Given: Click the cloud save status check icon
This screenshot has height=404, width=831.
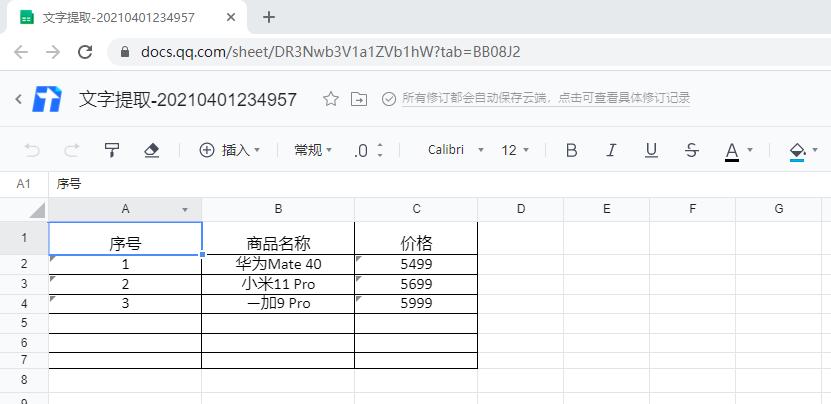Looking at the screenshot, I should (x=388, y=99).
